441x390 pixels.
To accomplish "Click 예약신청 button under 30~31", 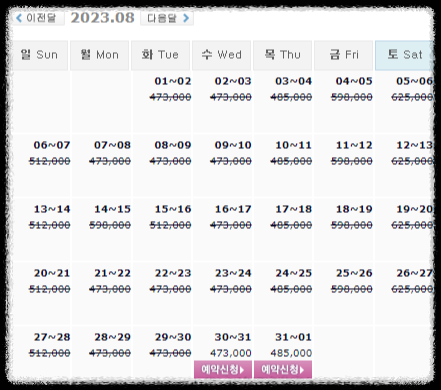I will coord(223,369).
